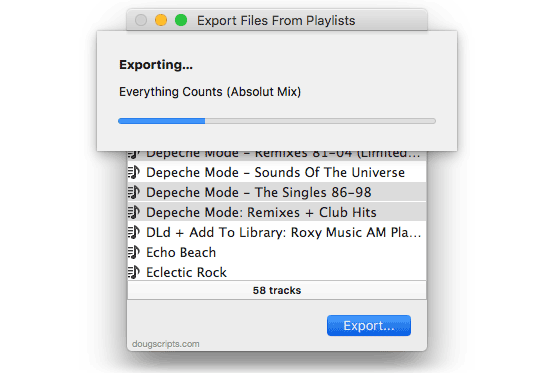Screen dimensions: 552x384
Task: Click the Export Files From Playlists title bar
Action: coord(277,20)
